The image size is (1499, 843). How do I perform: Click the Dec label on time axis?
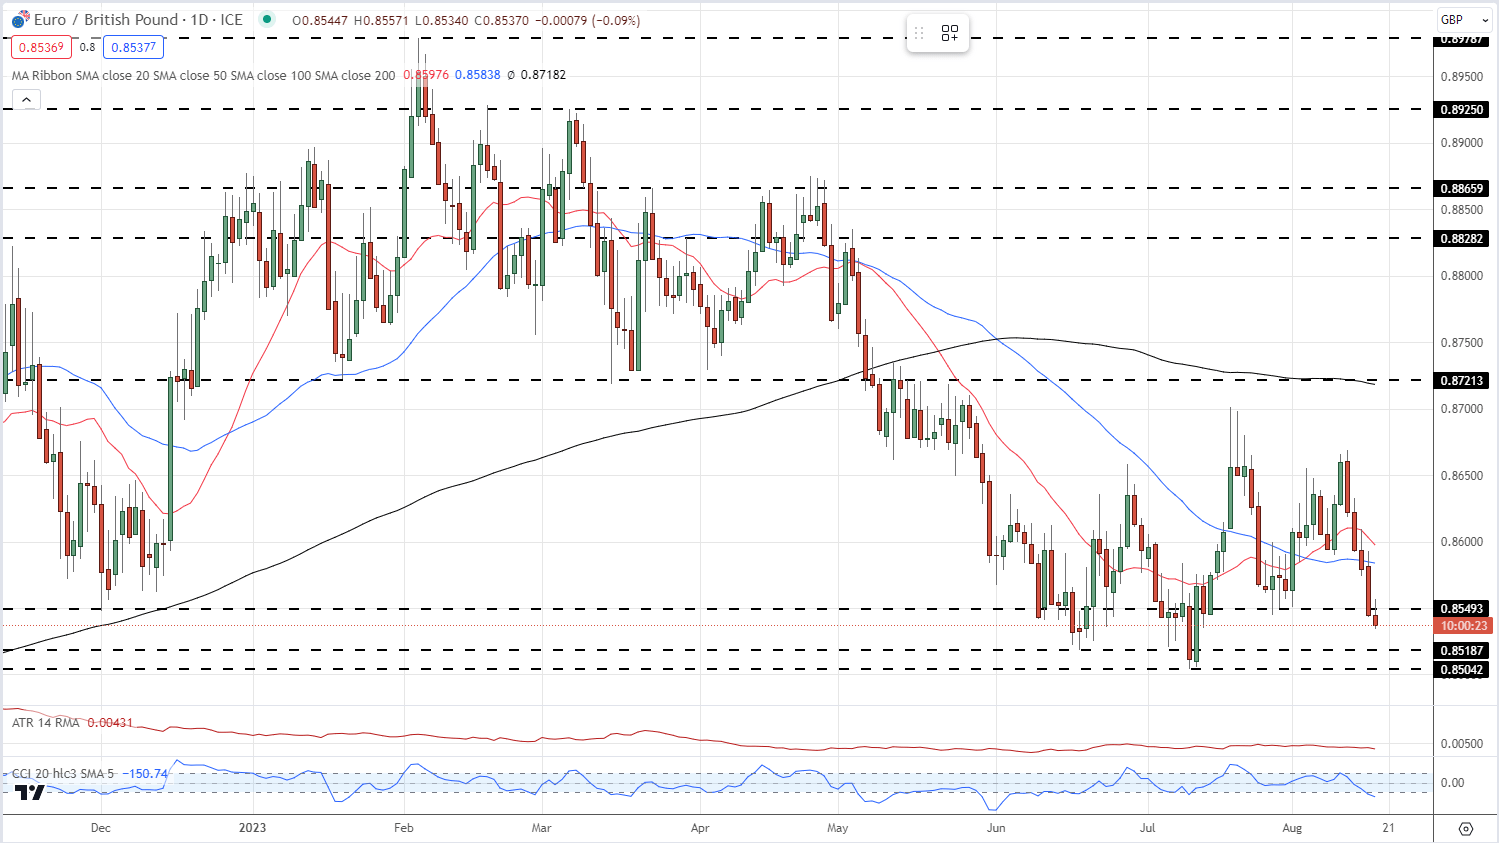pos(100,828)
